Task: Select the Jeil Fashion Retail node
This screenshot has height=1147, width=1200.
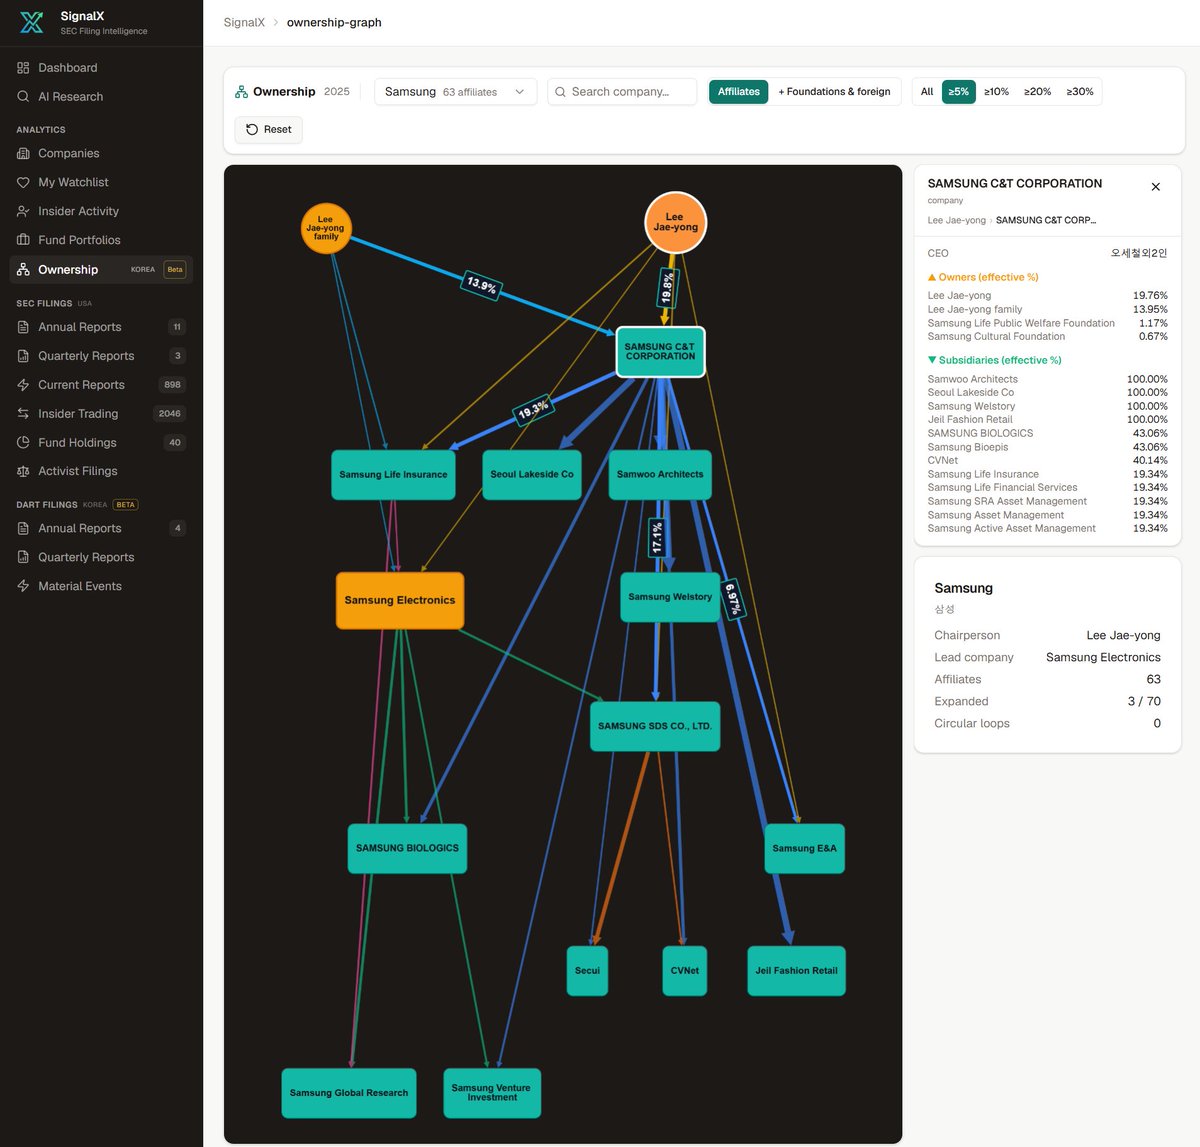Action: point(796,971)
